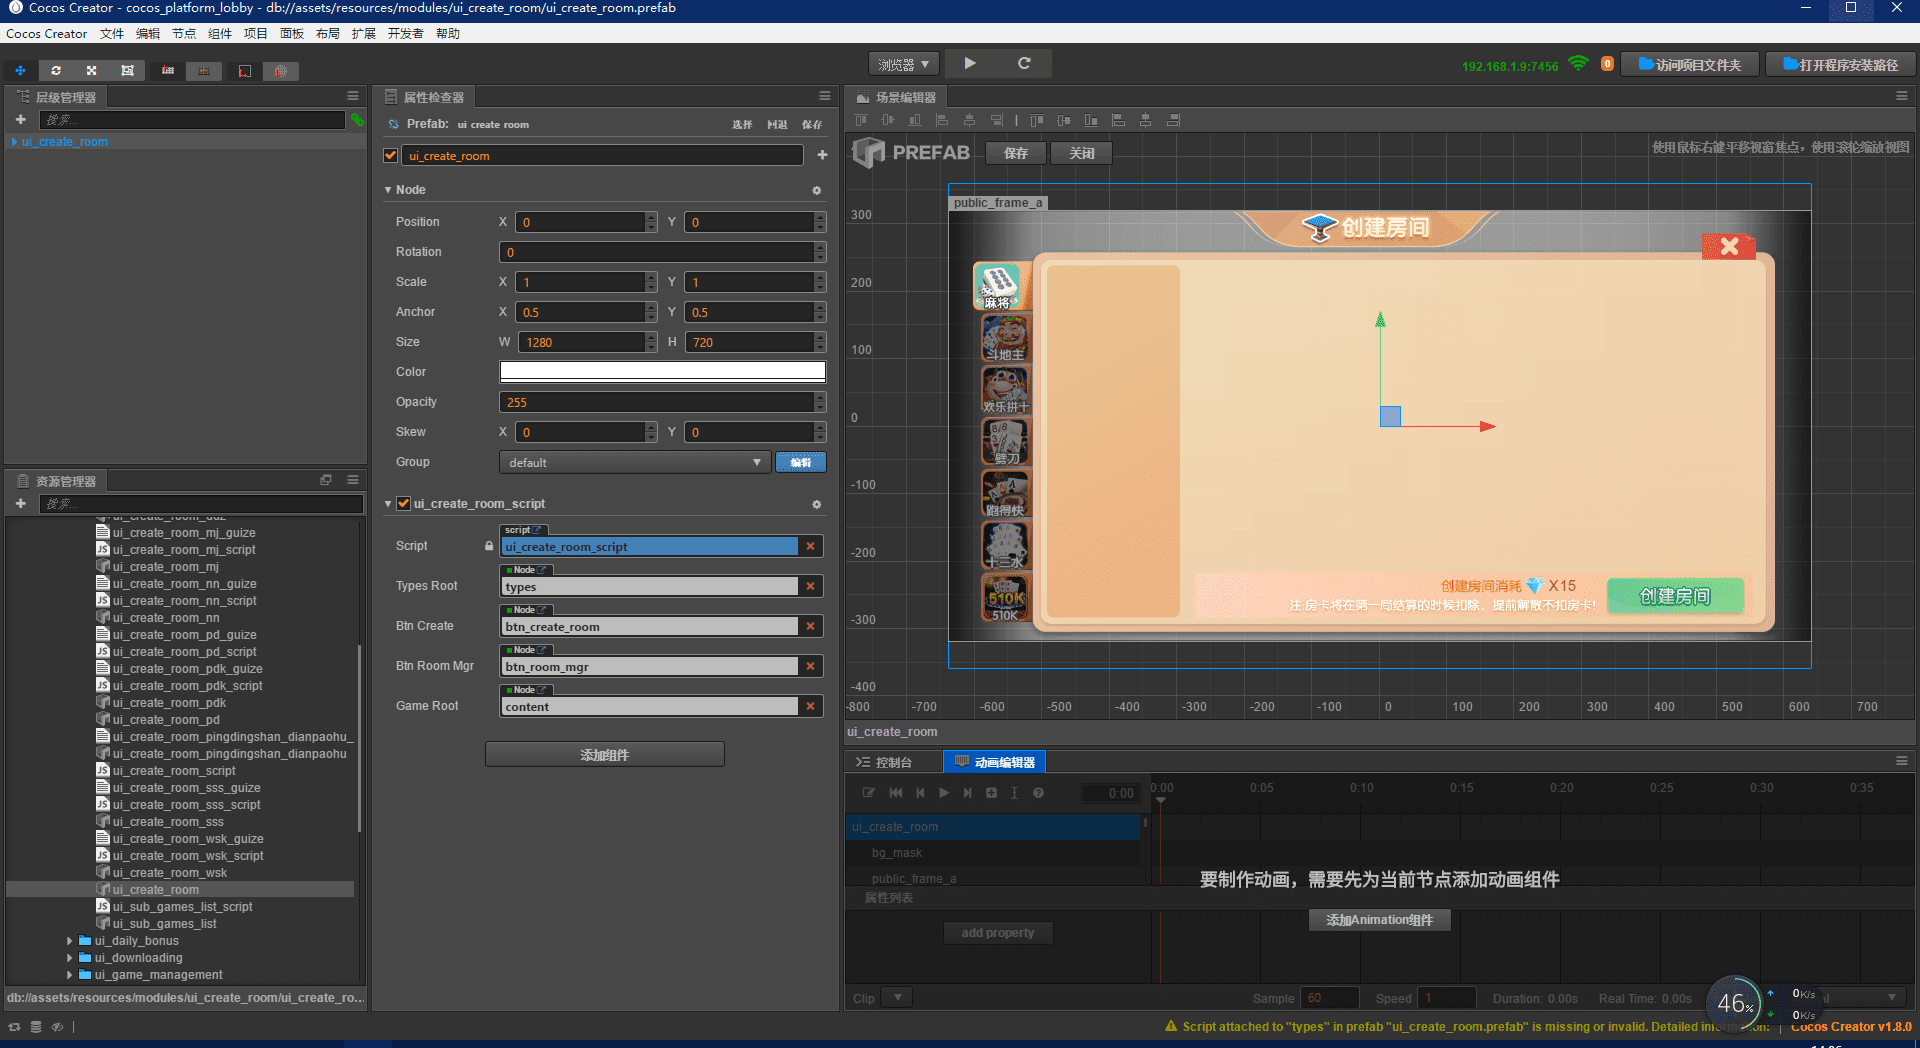Toggle hierarchy link search filter icon
This screenshot has width=1920, height=1048.
click(x=357, y=120)
